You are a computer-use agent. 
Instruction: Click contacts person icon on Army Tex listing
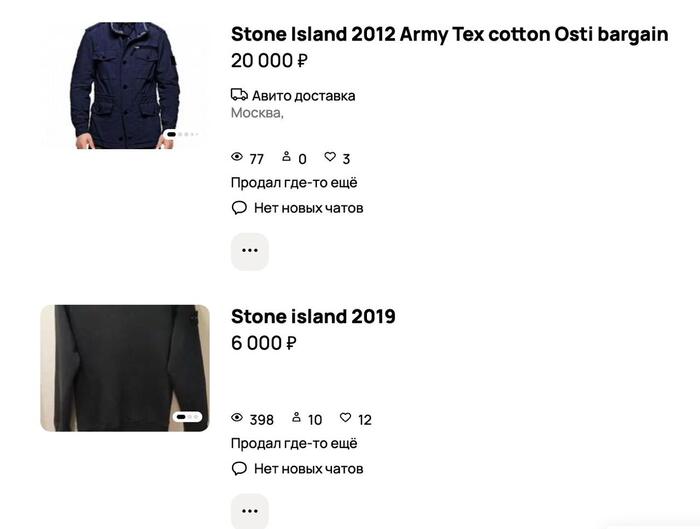(287, 158)
